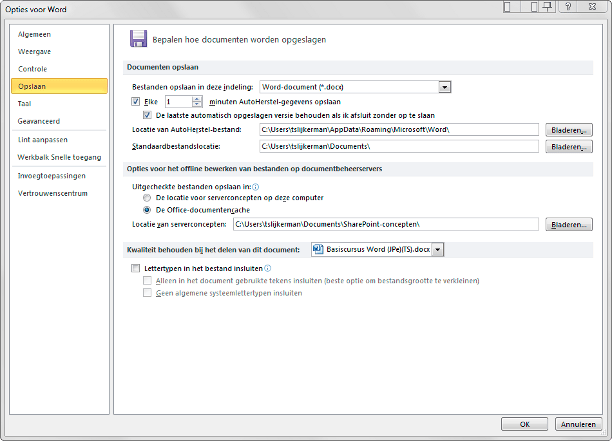Open the Controle settings page

click(x=32, y=69)
